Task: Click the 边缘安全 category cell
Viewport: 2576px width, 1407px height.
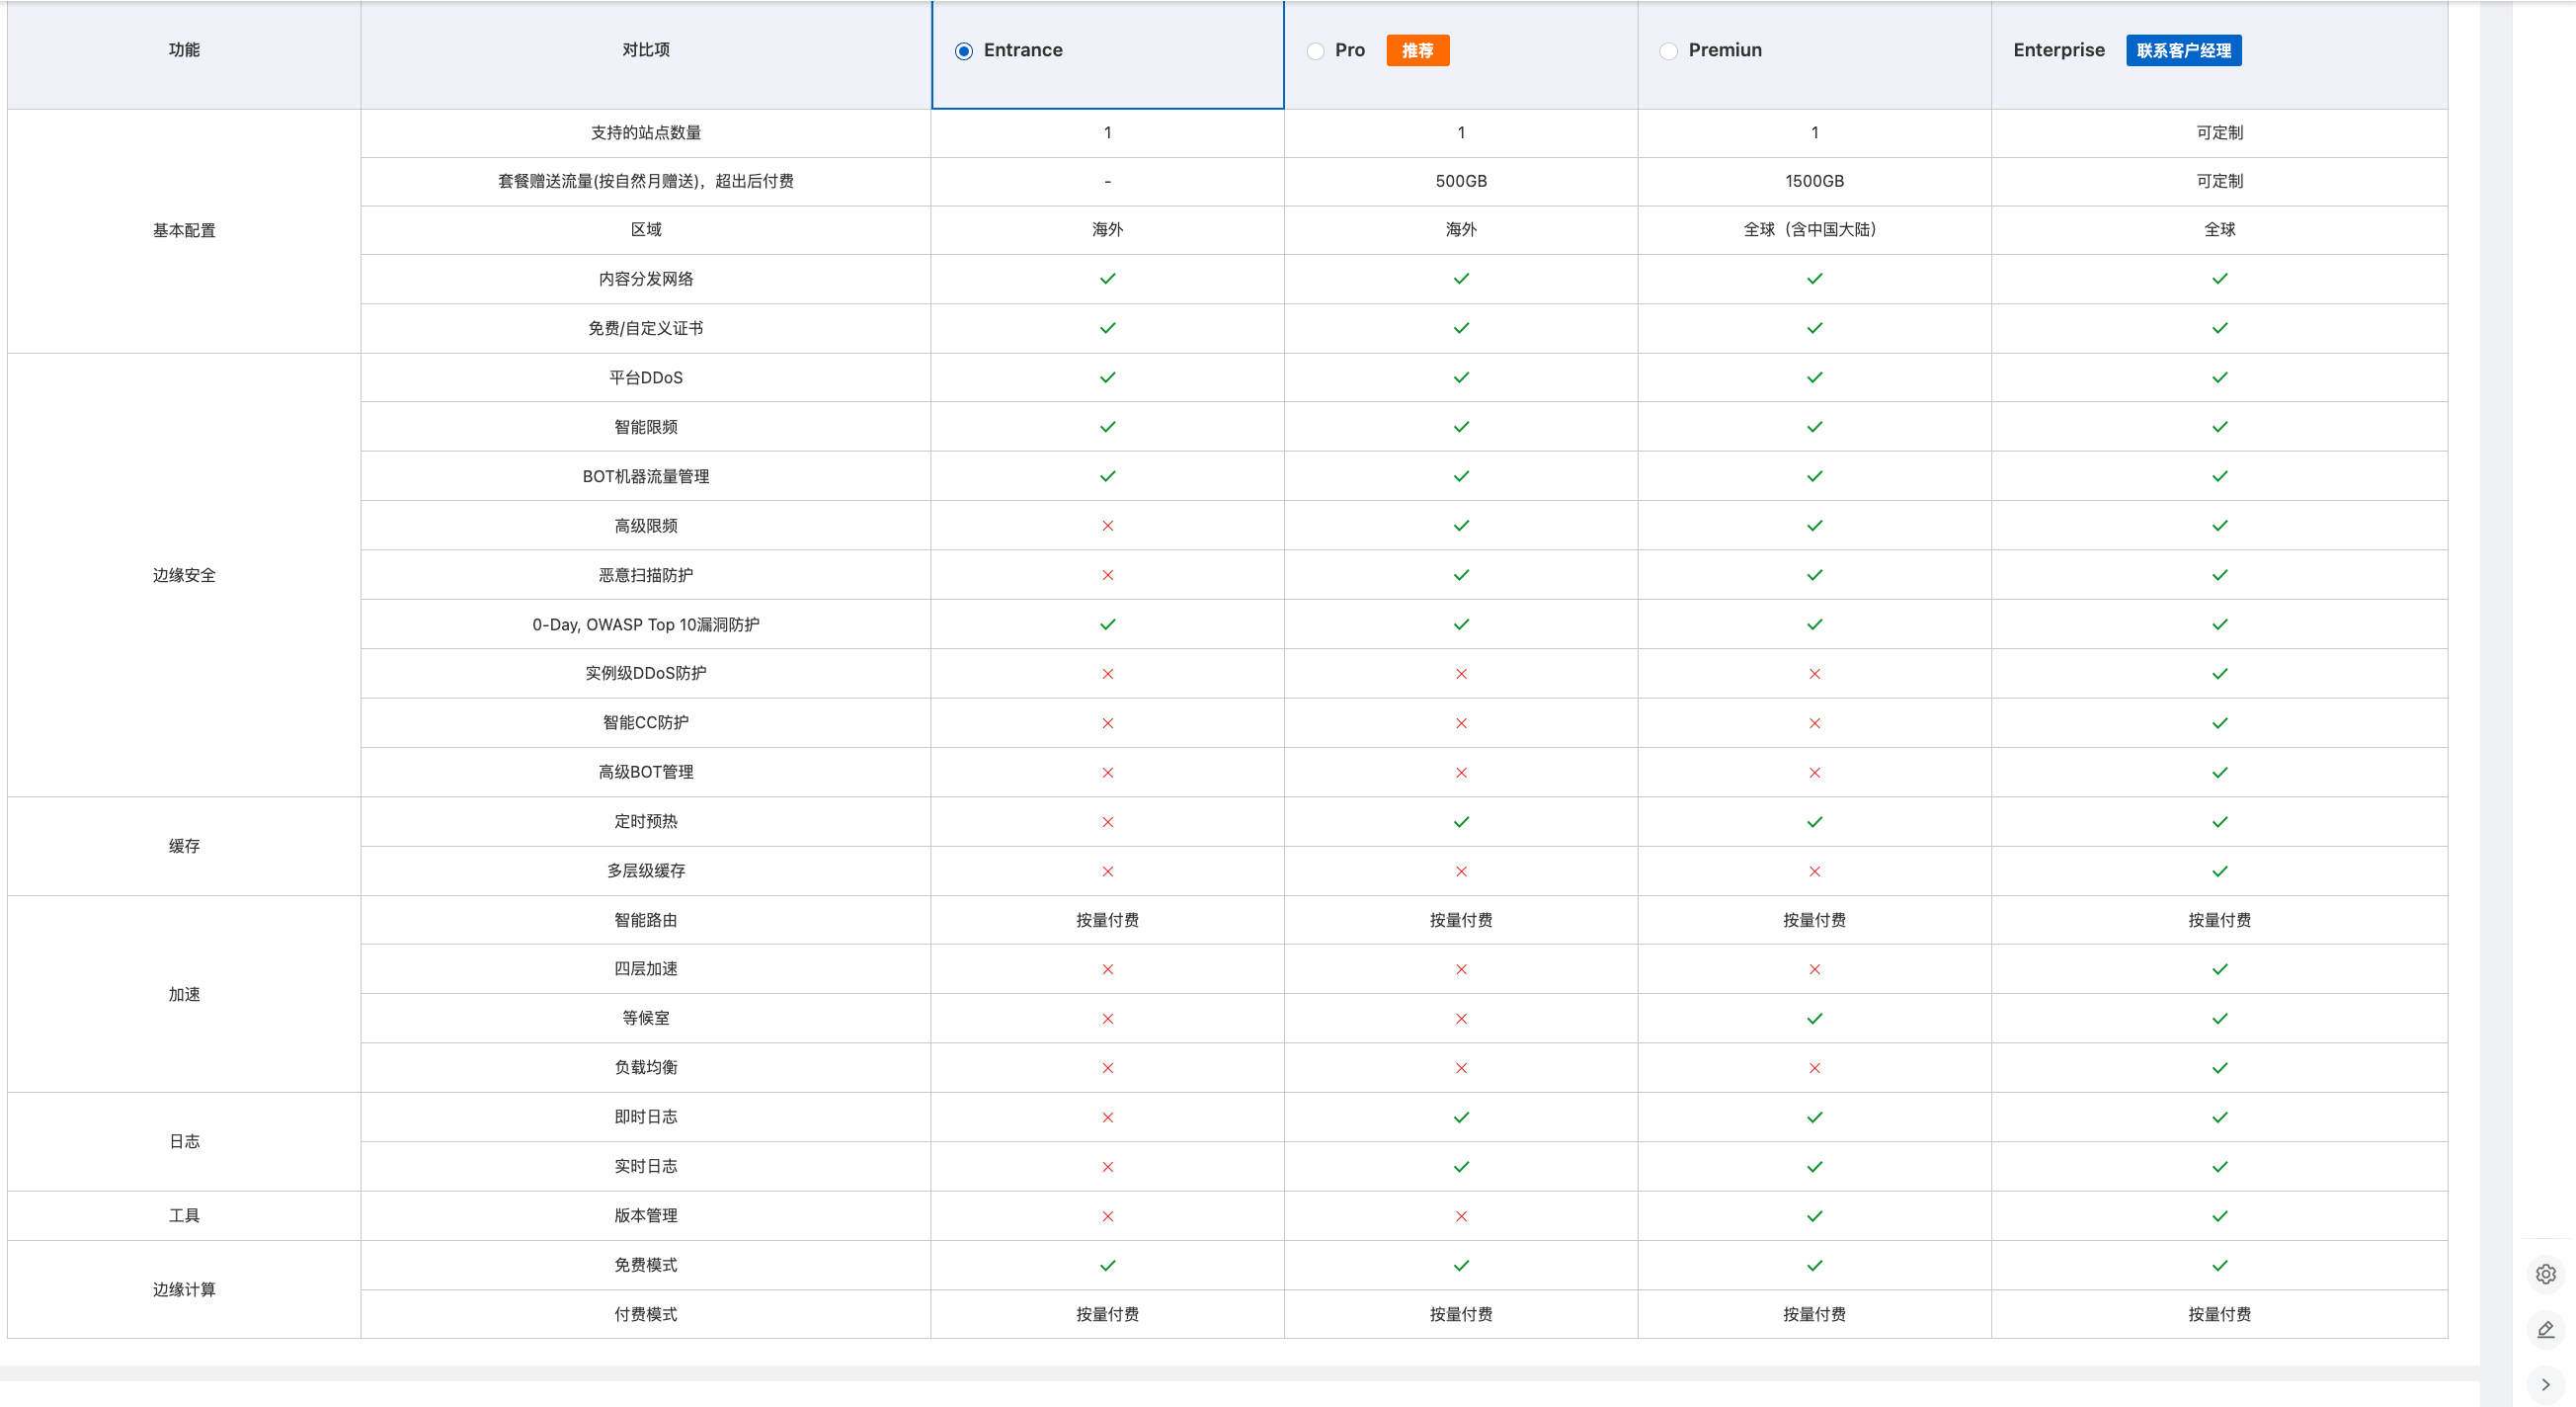Action: point(184,575)
